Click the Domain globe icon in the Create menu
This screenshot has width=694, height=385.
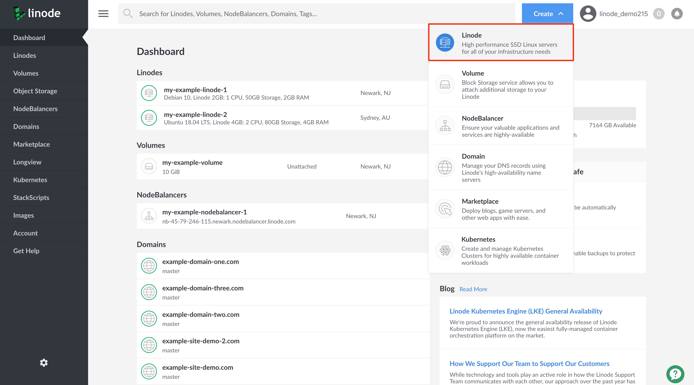point(445,167)
